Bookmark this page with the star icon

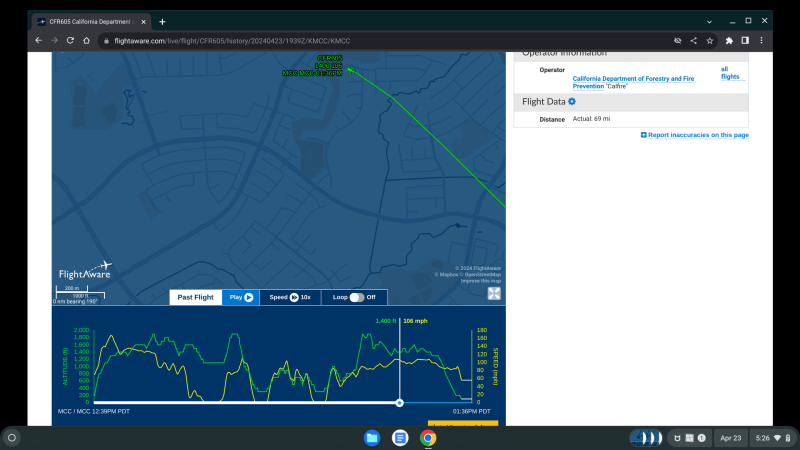click(710, 40)
